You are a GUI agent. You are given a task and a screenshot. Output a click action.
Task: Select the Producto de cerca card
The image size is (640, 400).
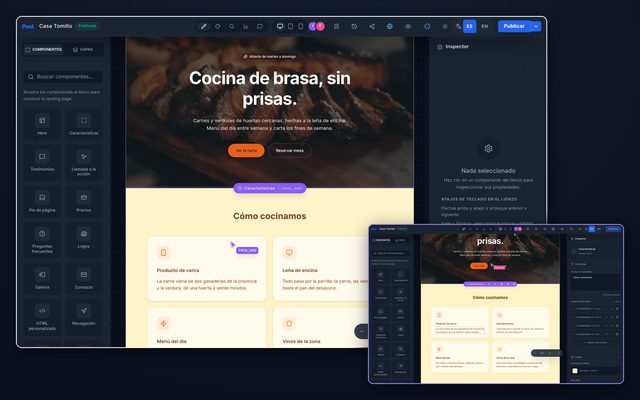[x=207, y=269]
